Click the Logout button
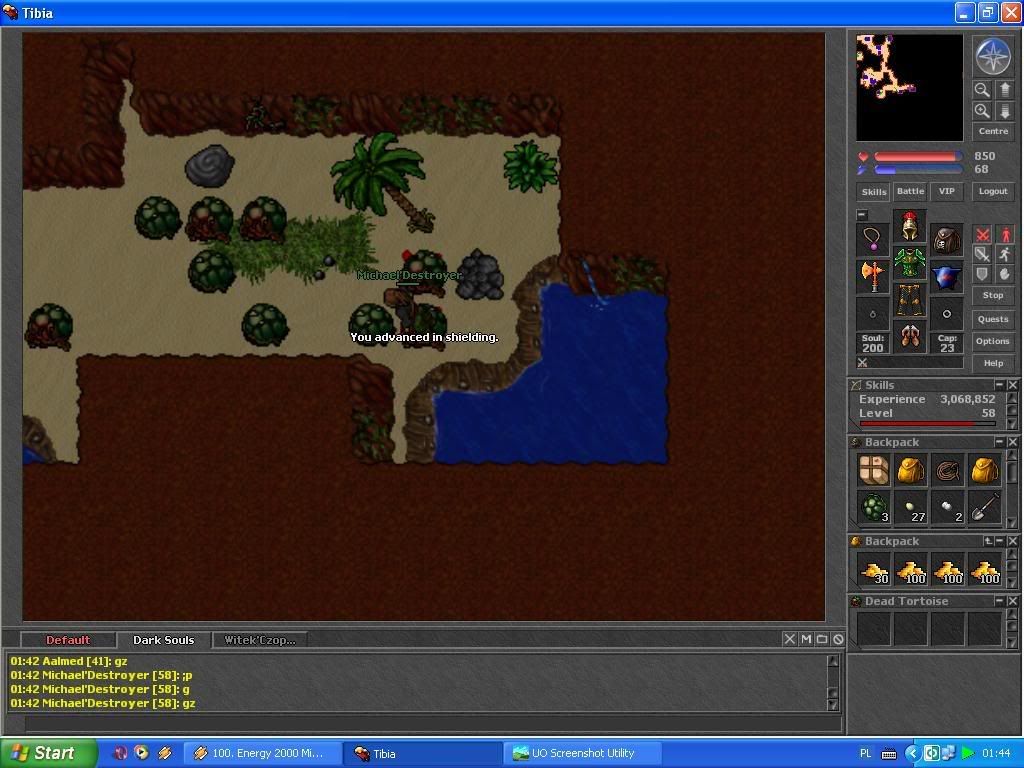This screenshot has width=1024, height=768. (x=993, y=191)
